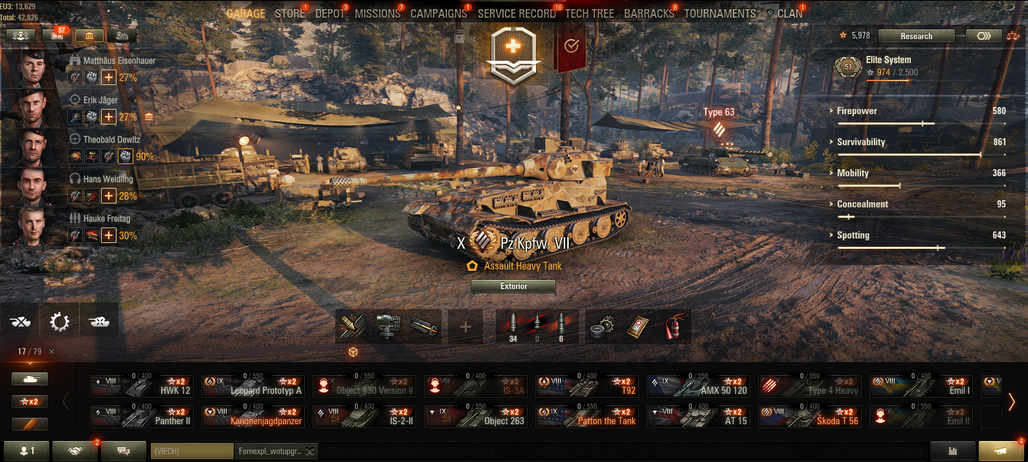Switch to the TECH TREE tab
This screenshot has height=462, width=1028.
[589, 13]
